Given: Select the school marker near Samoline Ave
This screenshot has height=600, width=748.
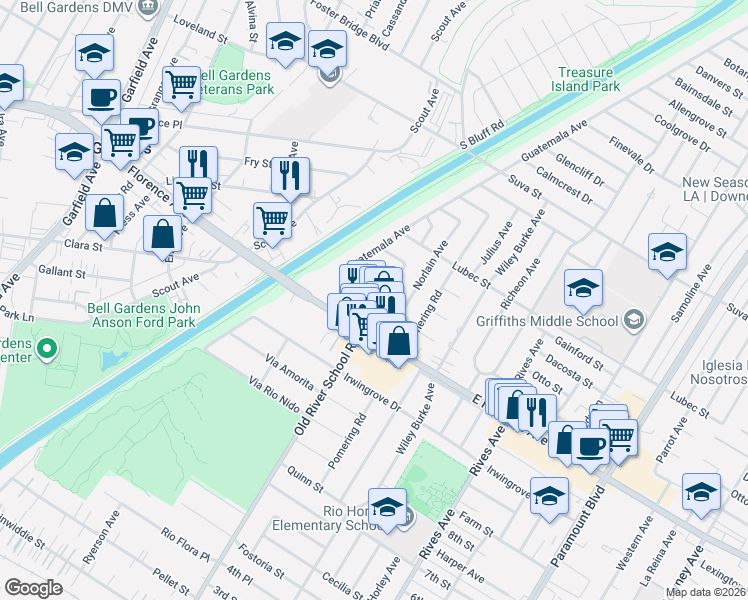Looking at the screenshot, I should [667, 253].
